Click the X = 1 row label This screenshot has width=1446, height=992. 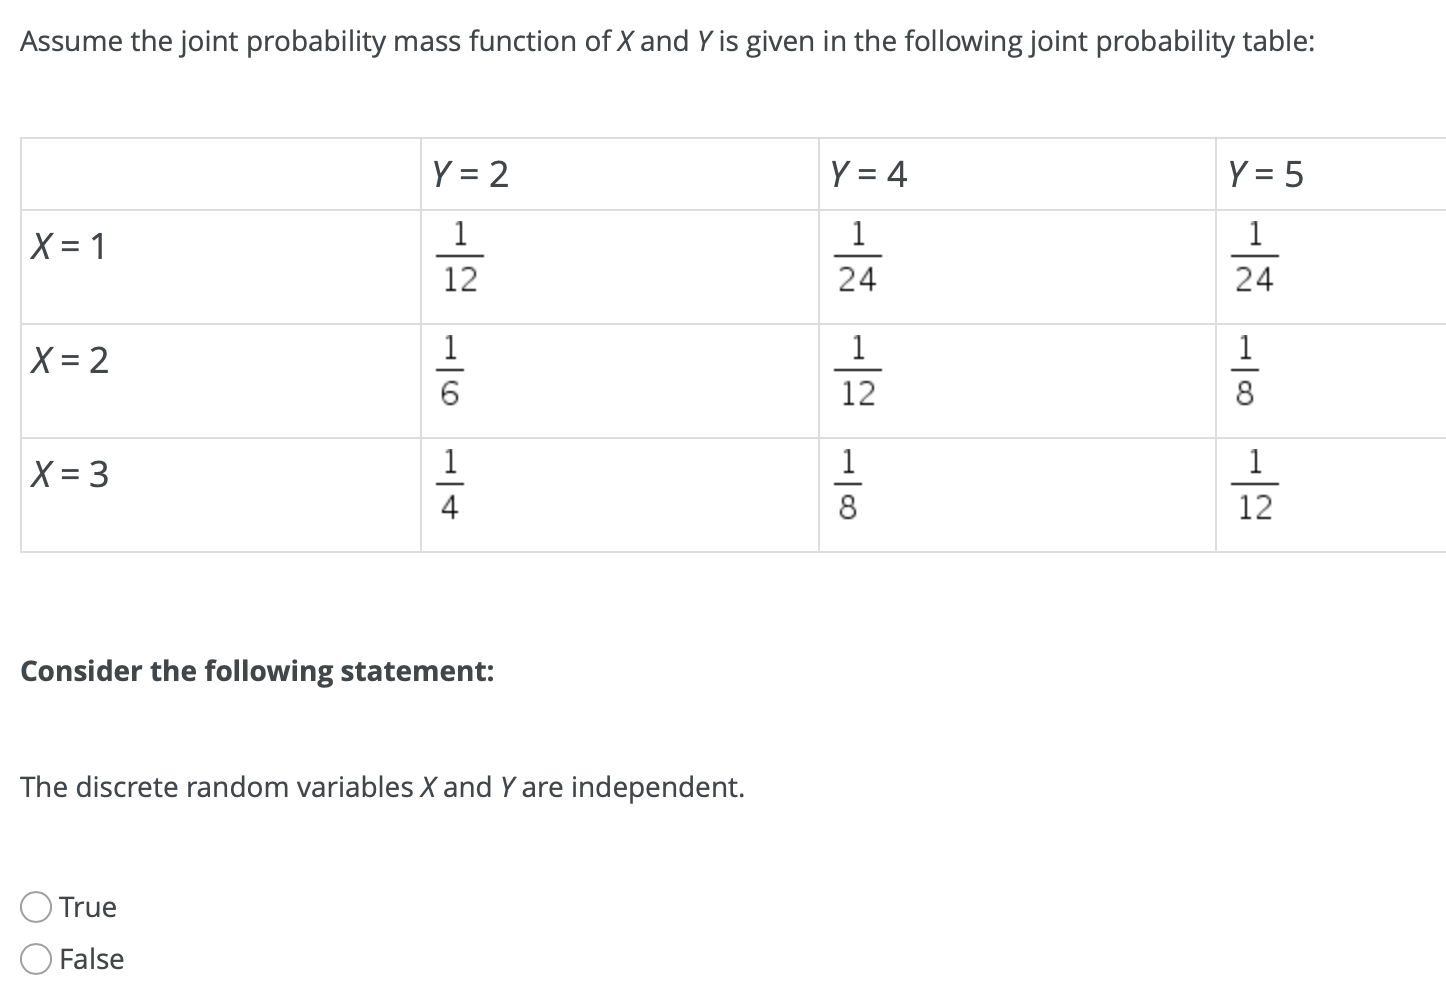tap(69, 247)
